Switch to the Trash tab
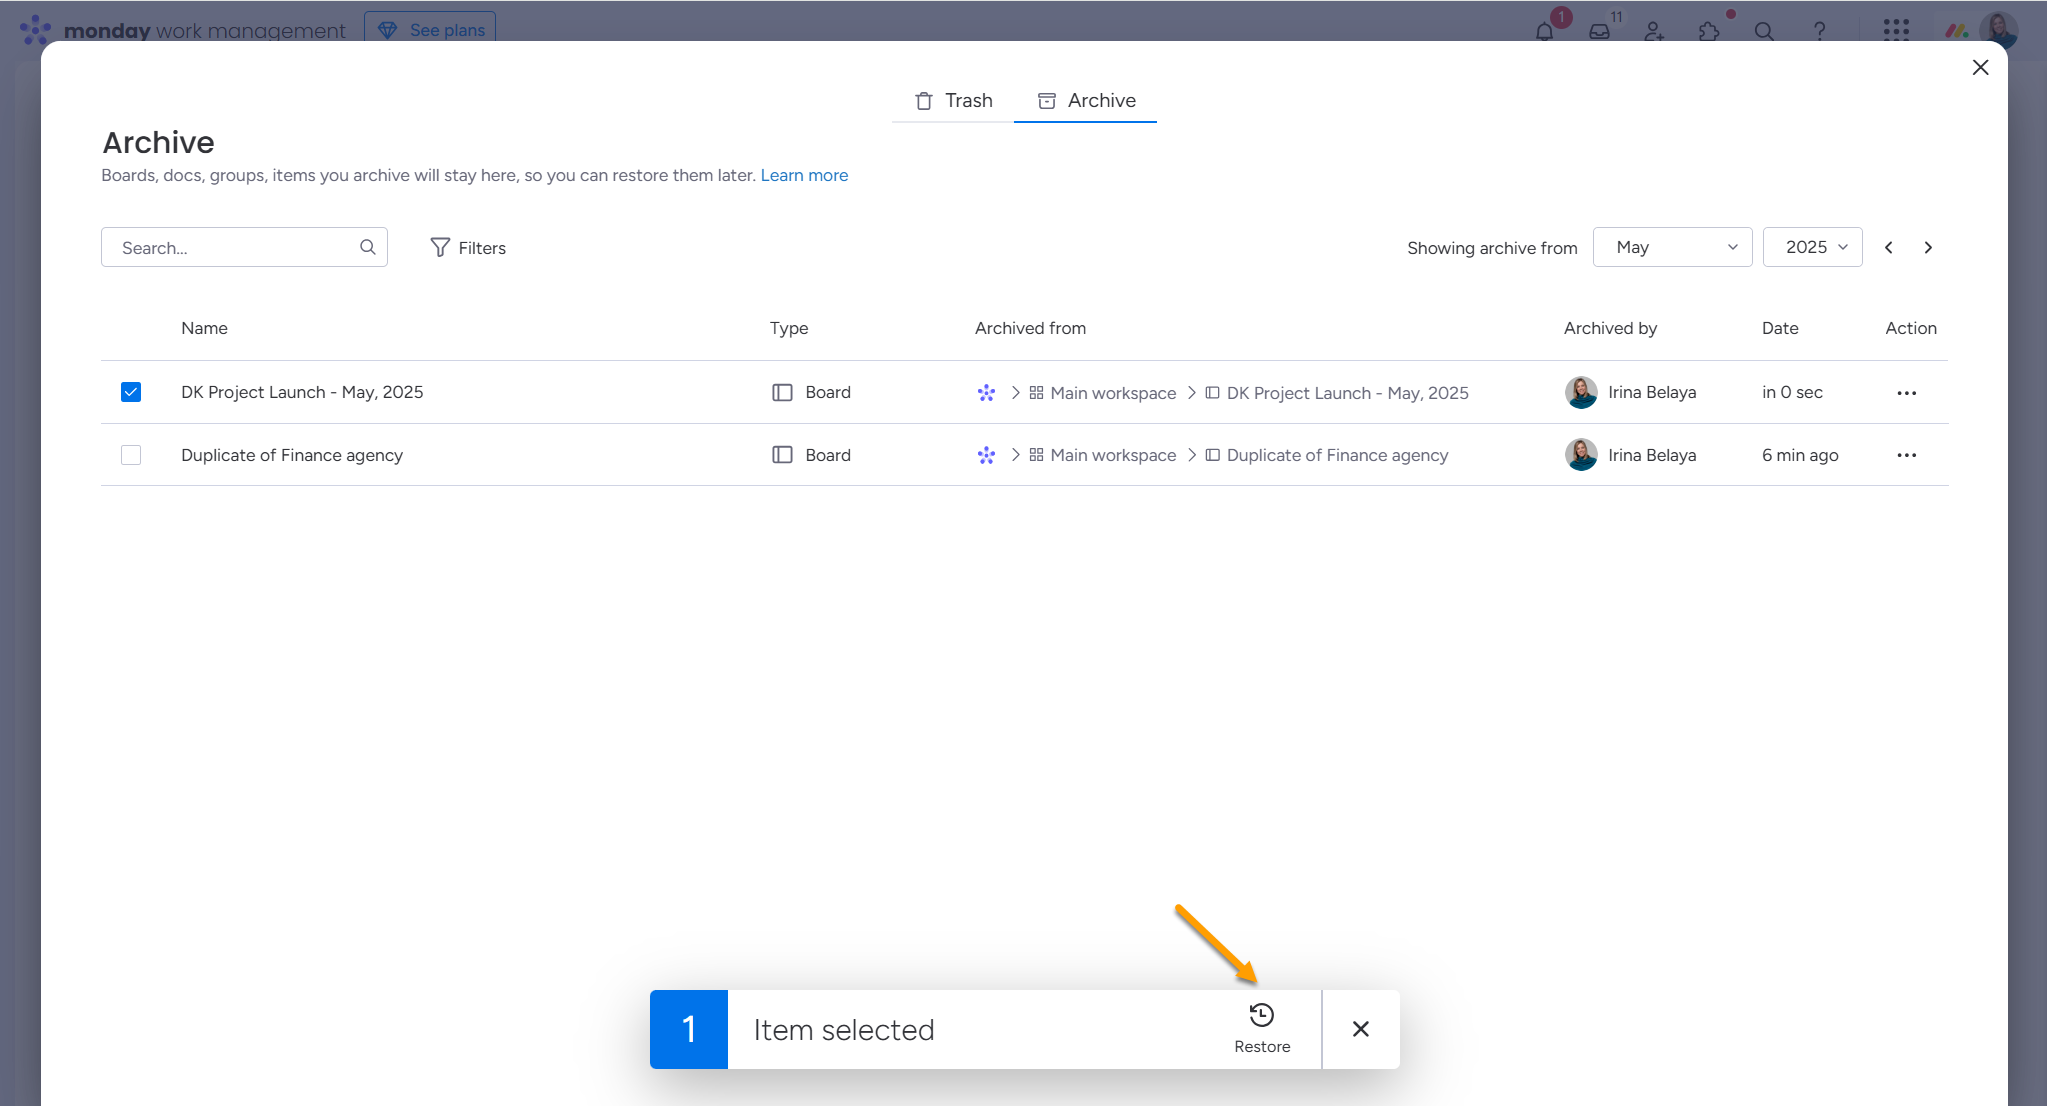Viewport: 2047px width, 1106px height. [953, 100]
